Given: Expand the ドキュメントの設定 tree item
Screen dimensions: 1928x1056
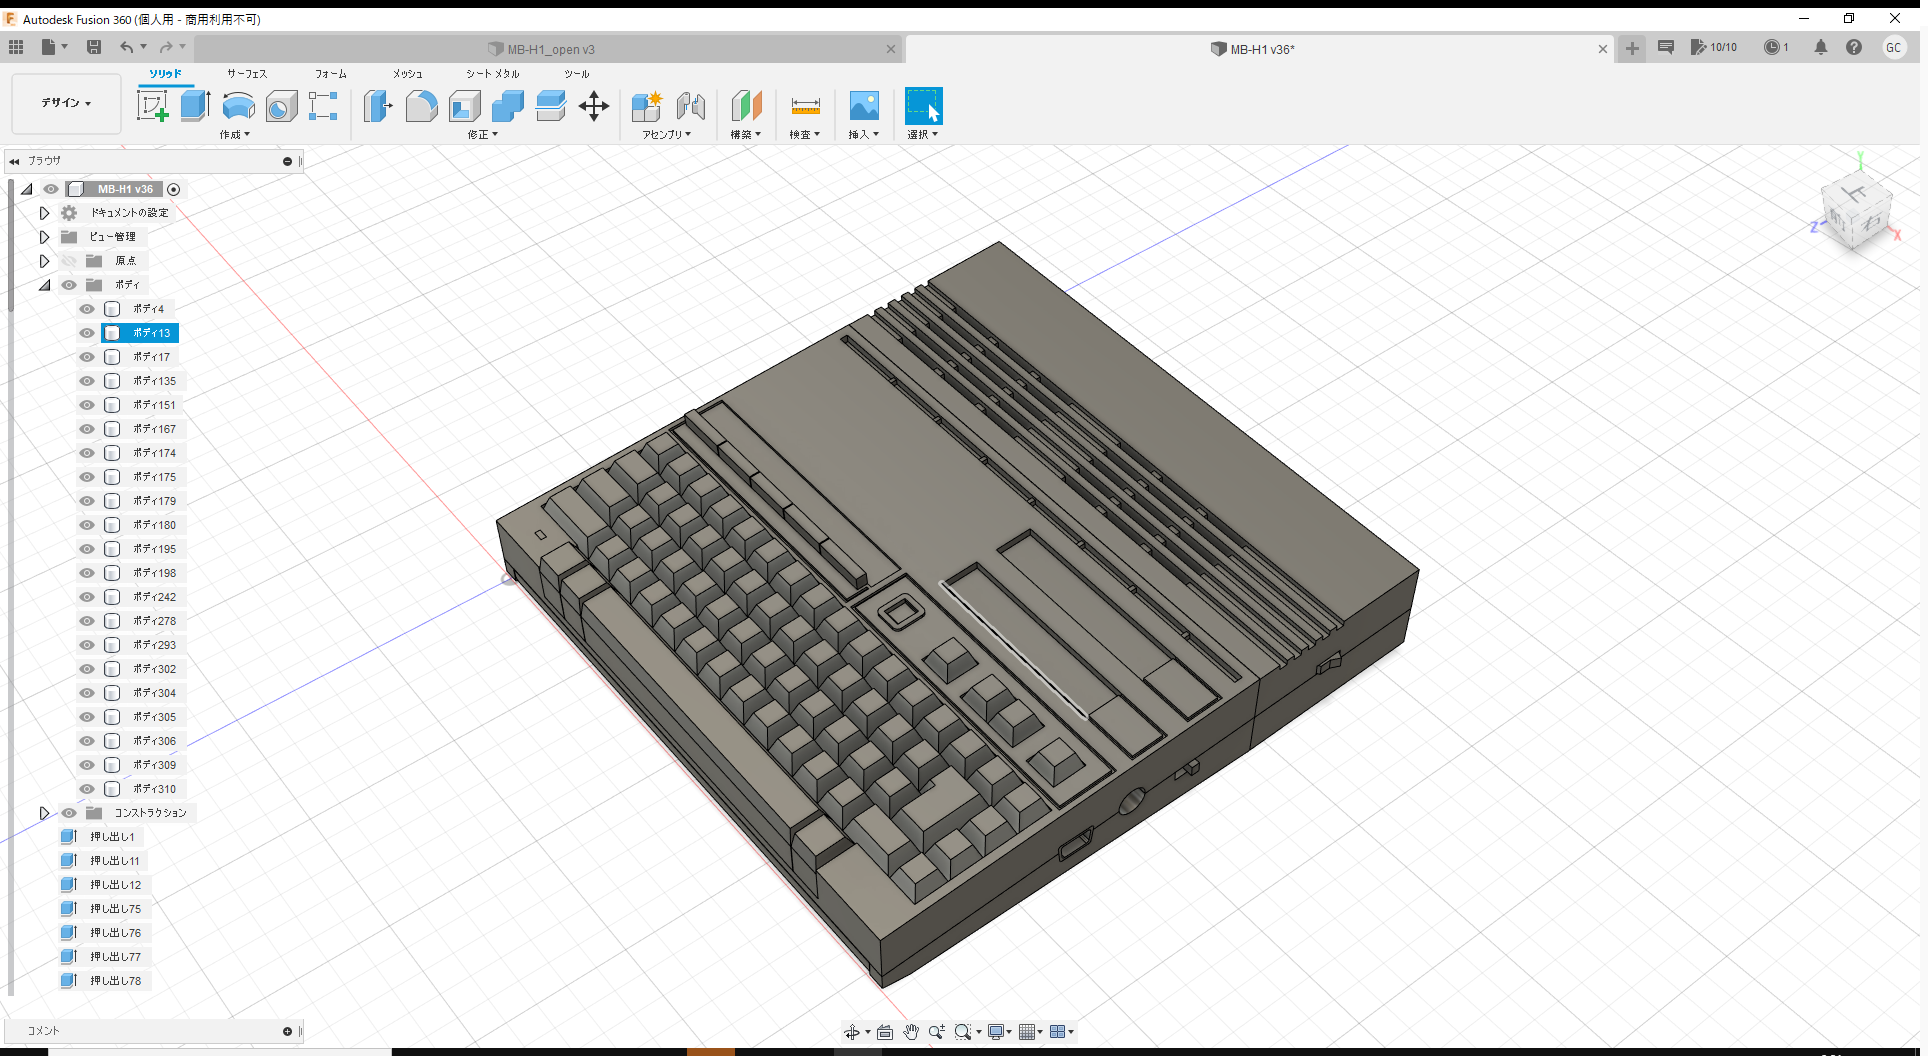Looking at the screenshot, I should pos(44,212).
